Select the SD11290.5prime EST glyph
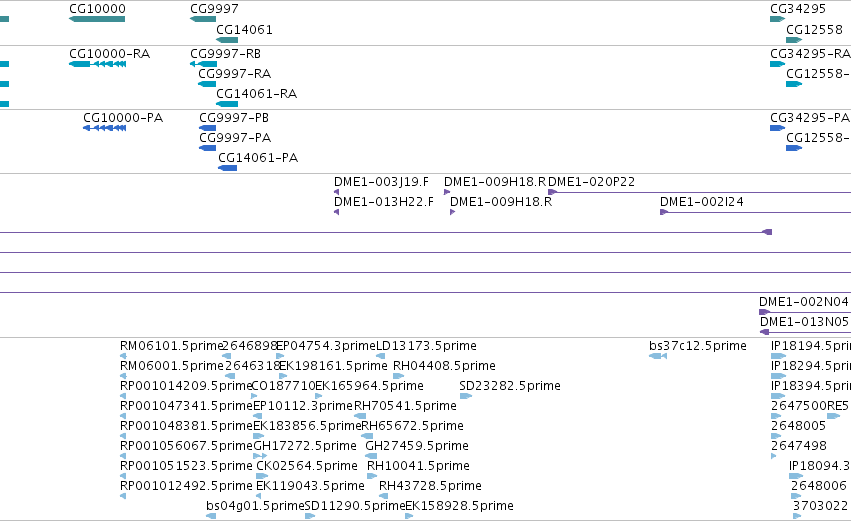 click(x=310, y=516)
